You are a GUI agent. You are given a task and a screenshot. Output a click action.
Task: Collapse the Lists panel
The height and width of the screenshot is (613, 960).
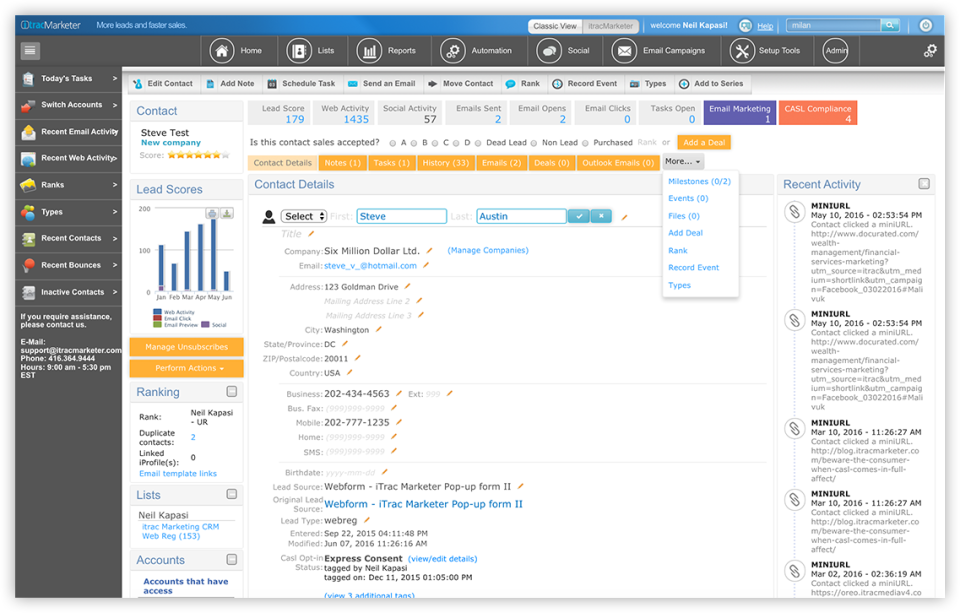coord(232,494)
